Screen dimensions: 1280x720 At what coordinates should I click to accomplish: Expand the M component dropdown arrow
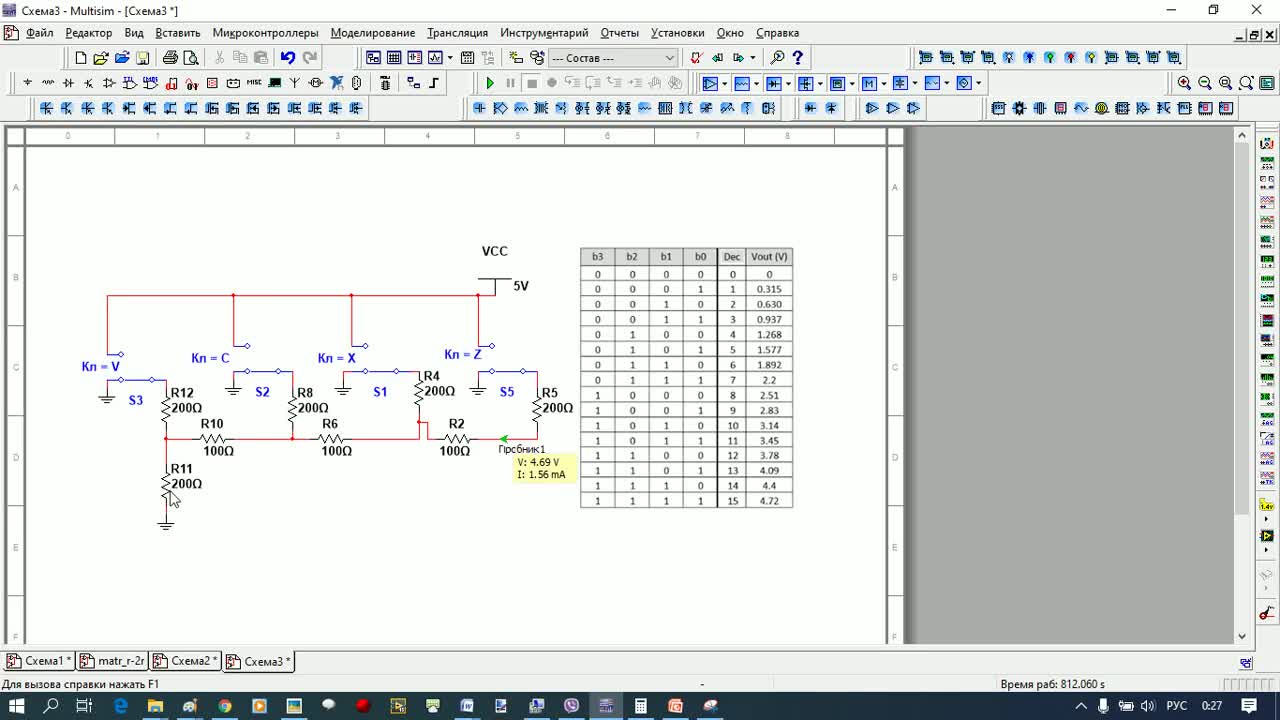tap(884, 83)
